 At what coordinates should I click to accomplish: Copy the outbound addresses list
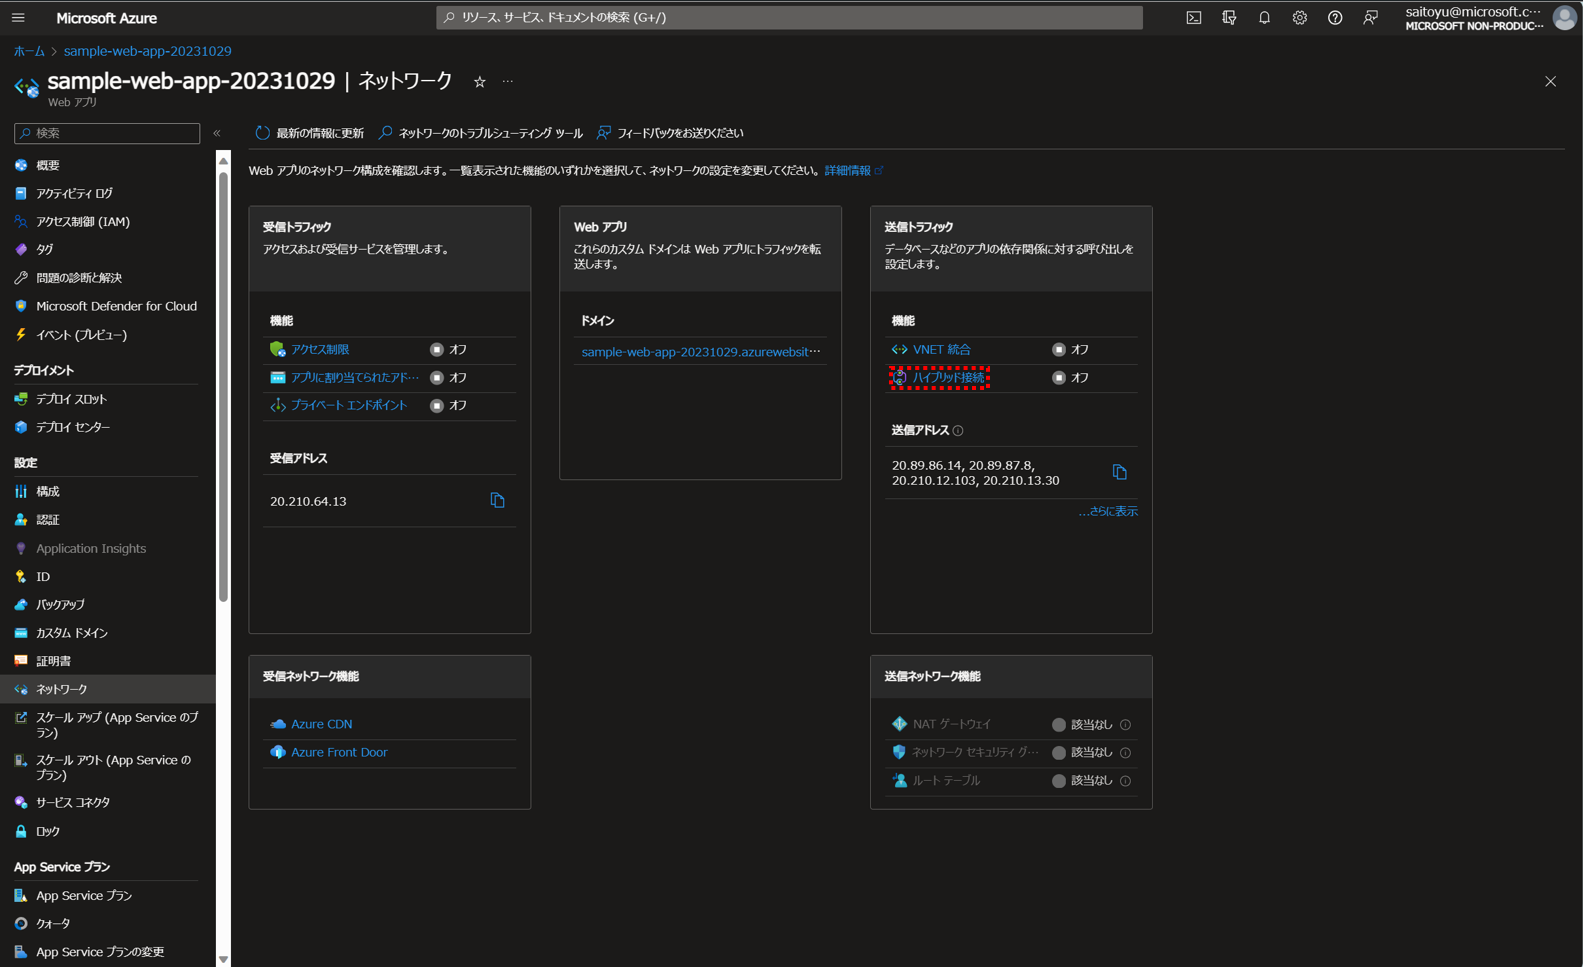pos(1119,472)
